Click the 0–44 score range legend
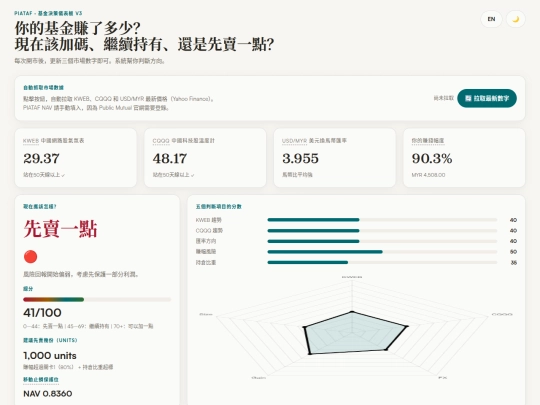 click(x=88, y=326)
